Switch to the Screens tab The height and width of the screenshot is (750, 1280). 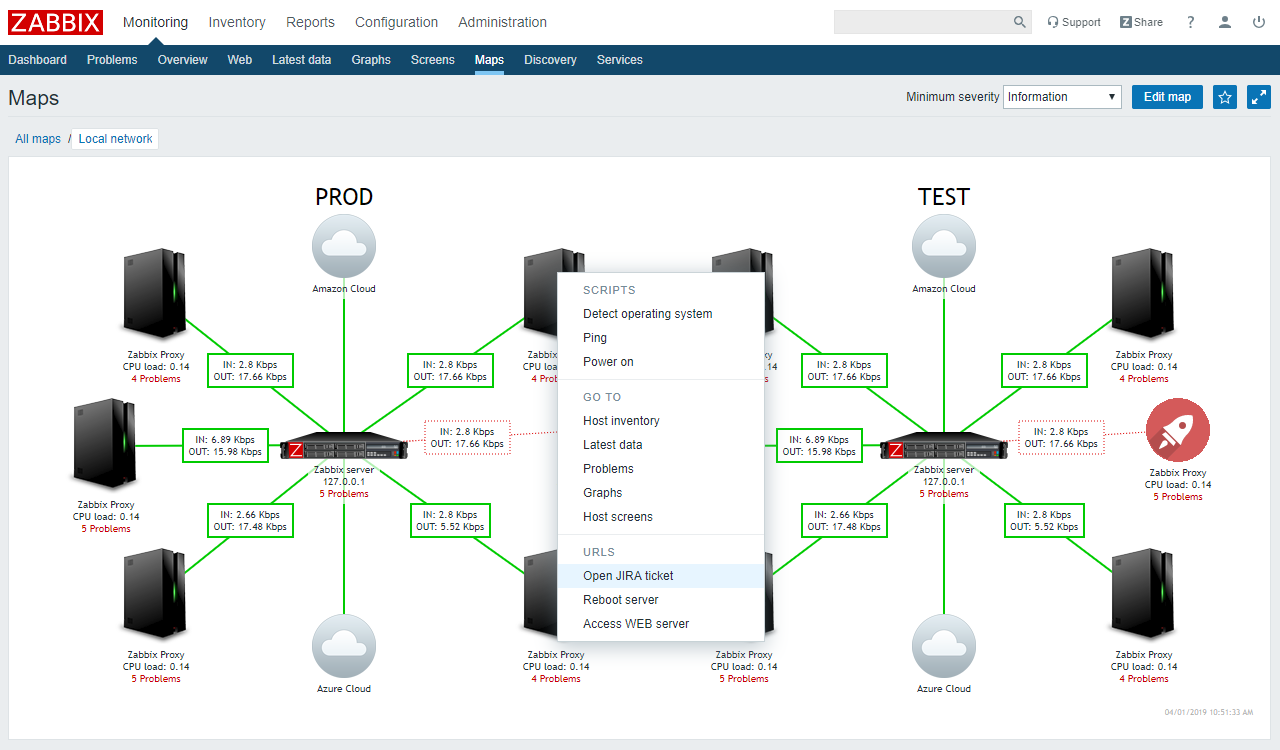(x=432, y=60)
